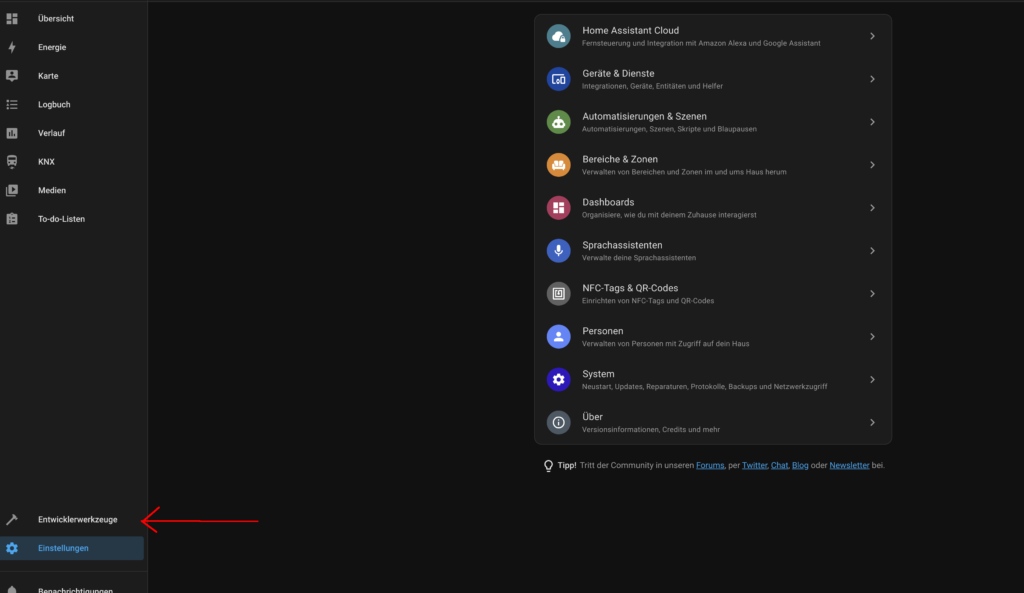
Task: Click the Automatisierungen & Szenen robot icon
Action: point(558,122)
